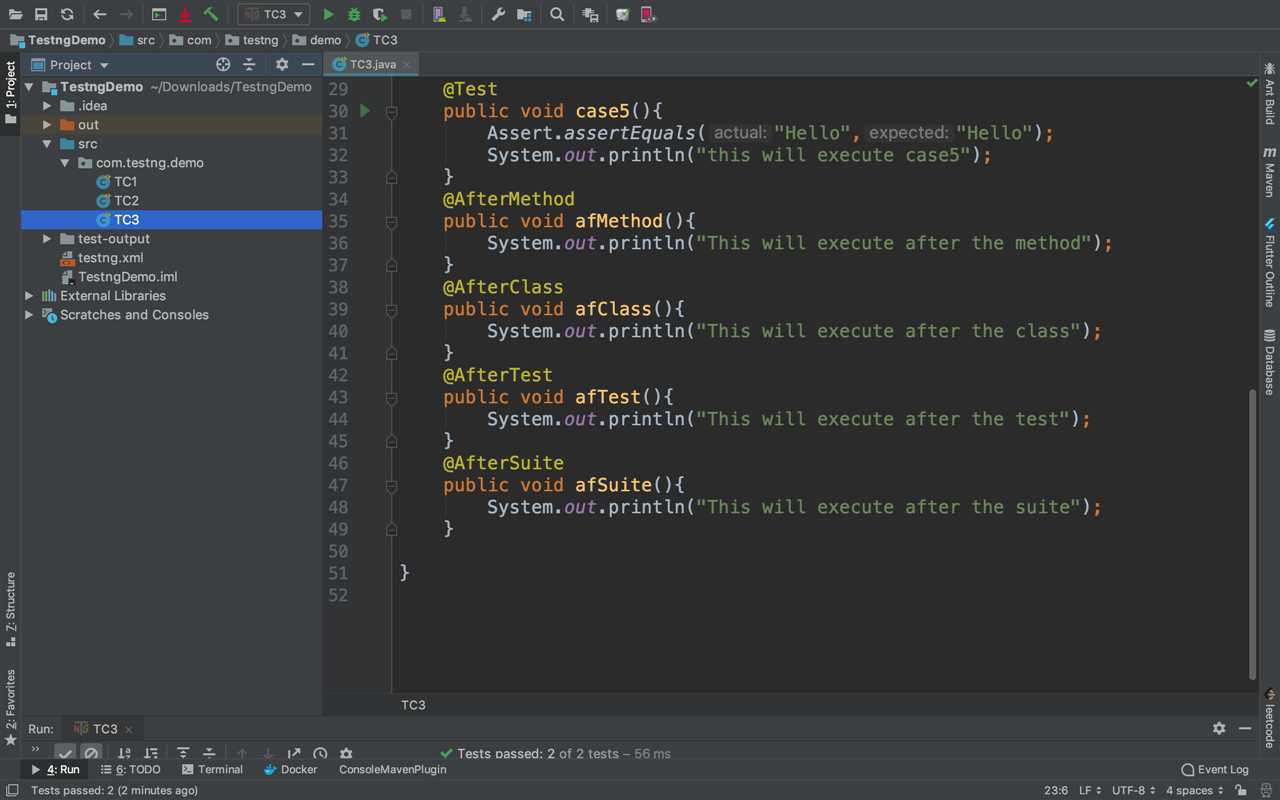Run TC3 with the green play icon
Image resolution: width=1280 pixels, height=800 pixels.
pos(328,14)
